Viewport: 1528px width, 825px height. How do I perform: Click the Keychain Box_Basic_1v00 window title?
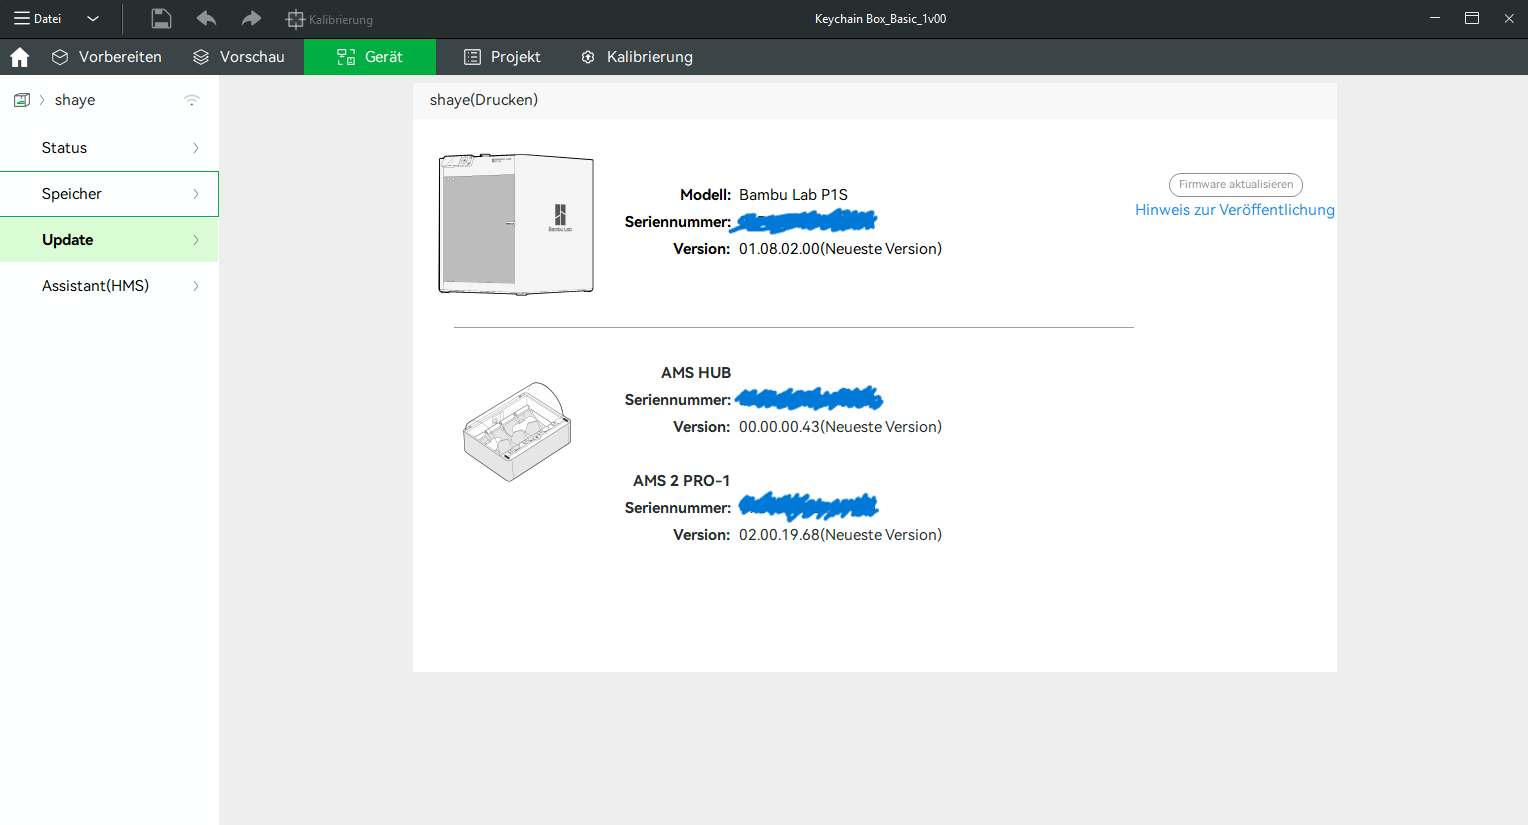click(881, 19)
